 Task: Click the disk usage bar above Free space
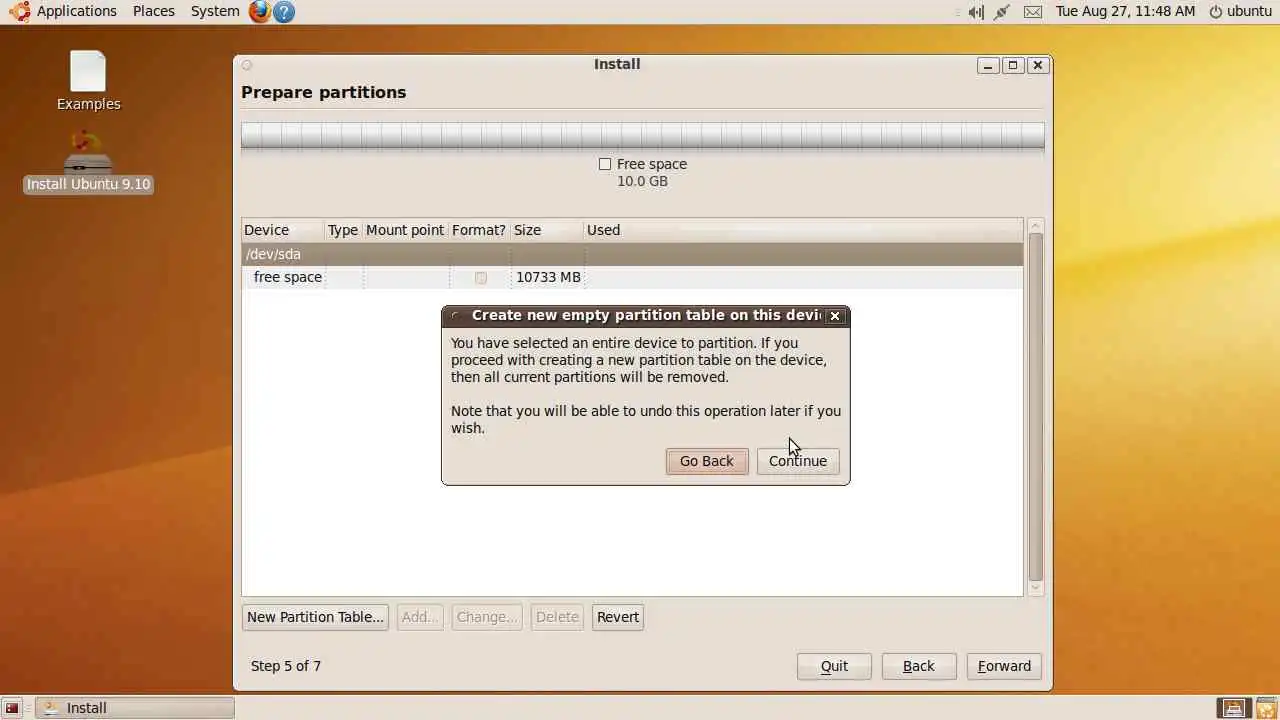pos(643,136)
